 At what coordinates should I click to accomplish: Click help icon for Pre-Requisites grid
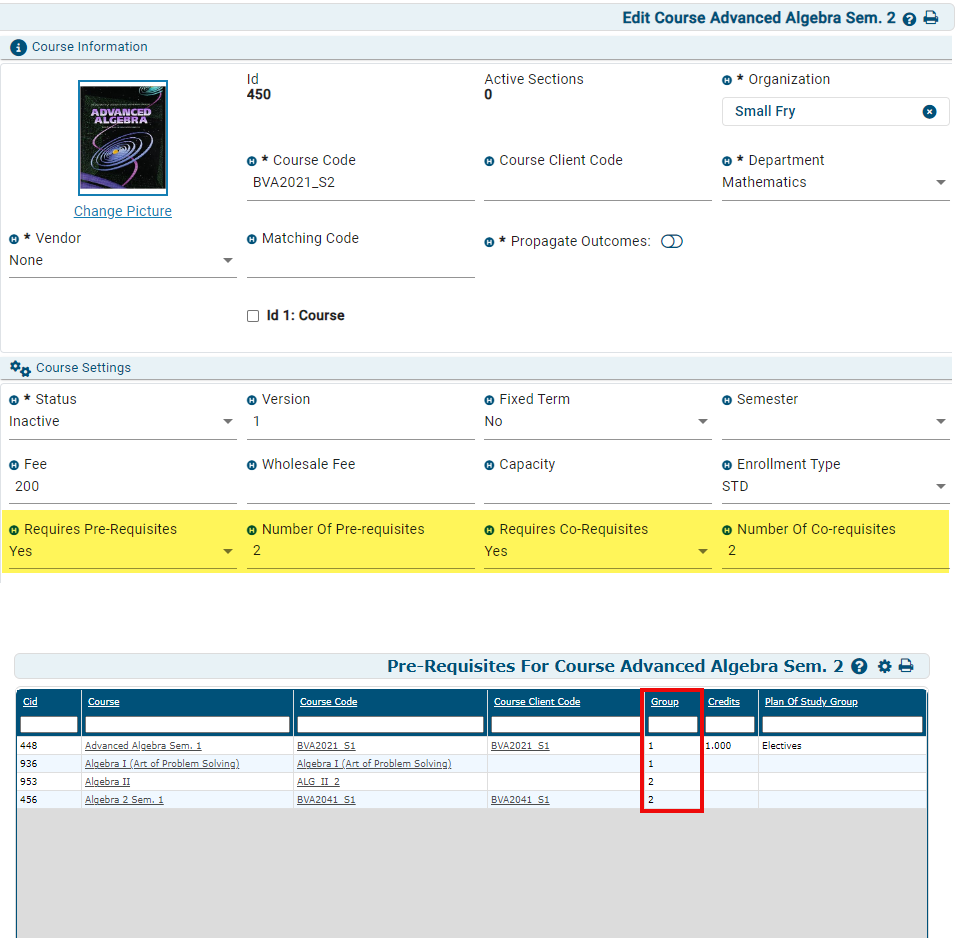[x=858, y=667]
